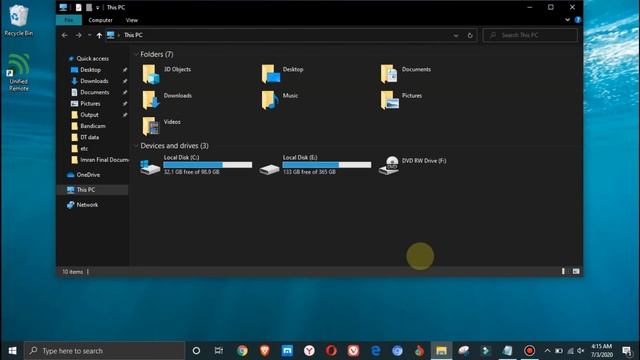Go back using the Back arrow
The height and width of the screenshot is (360, 640).
[64, 35]
